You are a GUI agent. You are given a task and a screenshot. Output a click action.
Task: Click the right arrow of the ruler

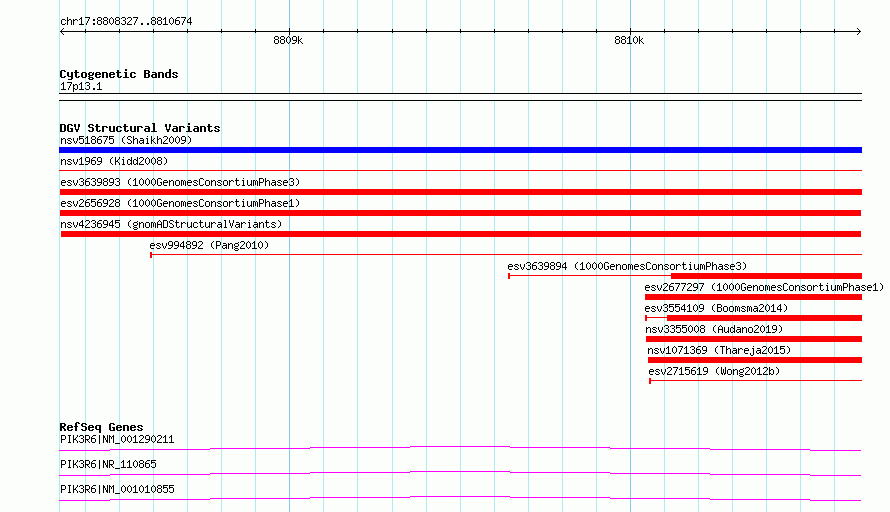[859, 31]
